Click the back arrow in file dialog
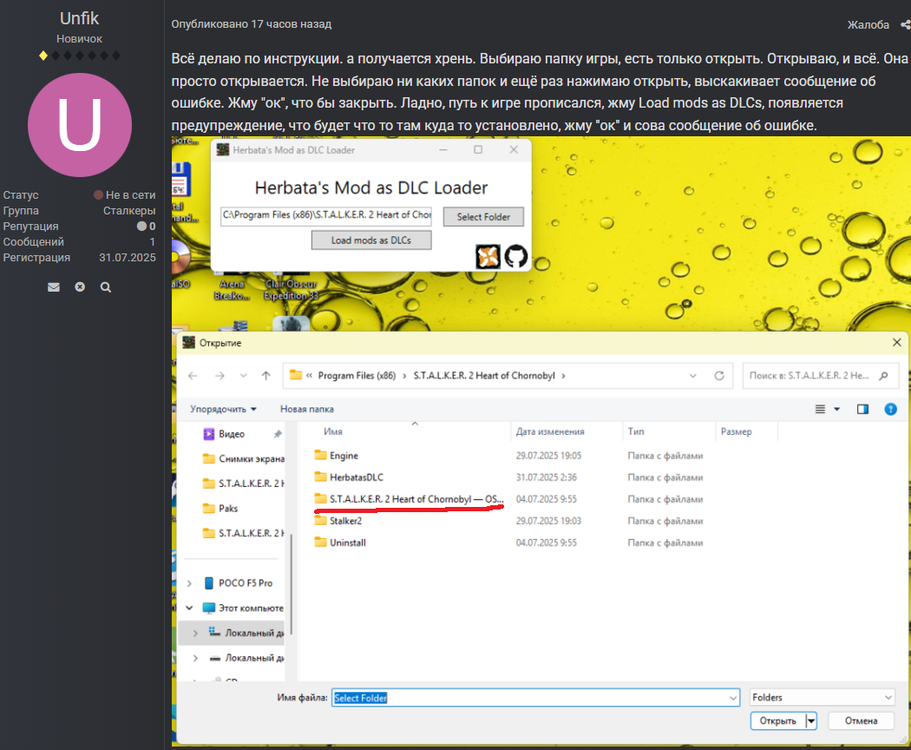Screen dimensions: 911x750 tap(193, 376)
